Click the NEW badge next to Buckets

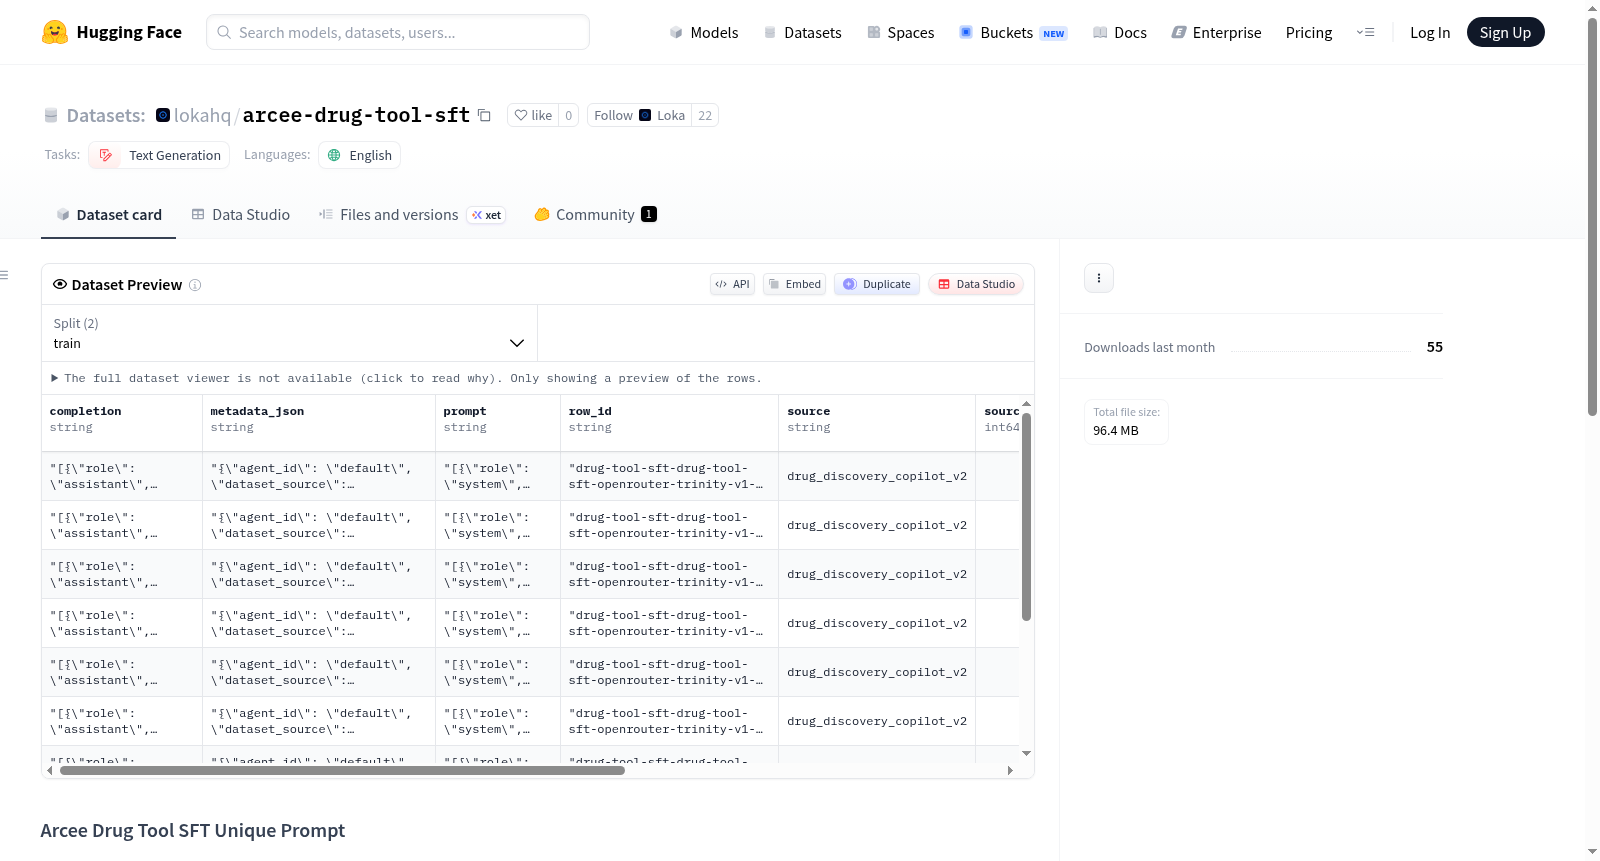point(1054,33)
